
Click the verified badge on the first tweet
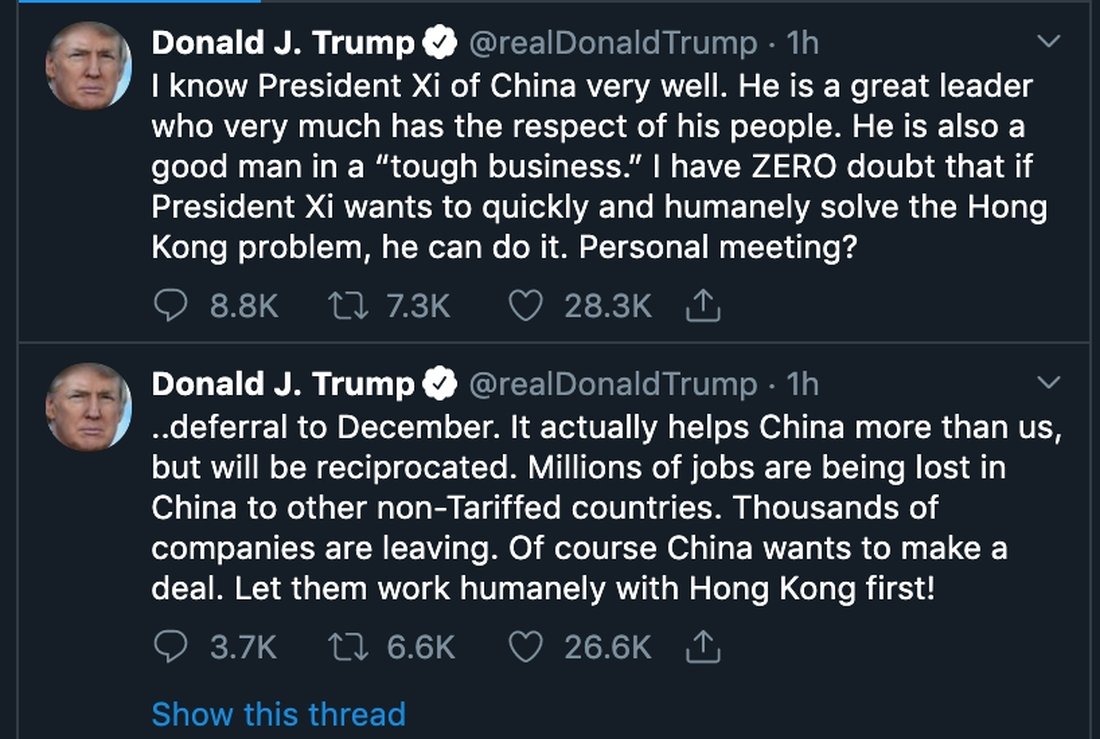pos(440,43)
